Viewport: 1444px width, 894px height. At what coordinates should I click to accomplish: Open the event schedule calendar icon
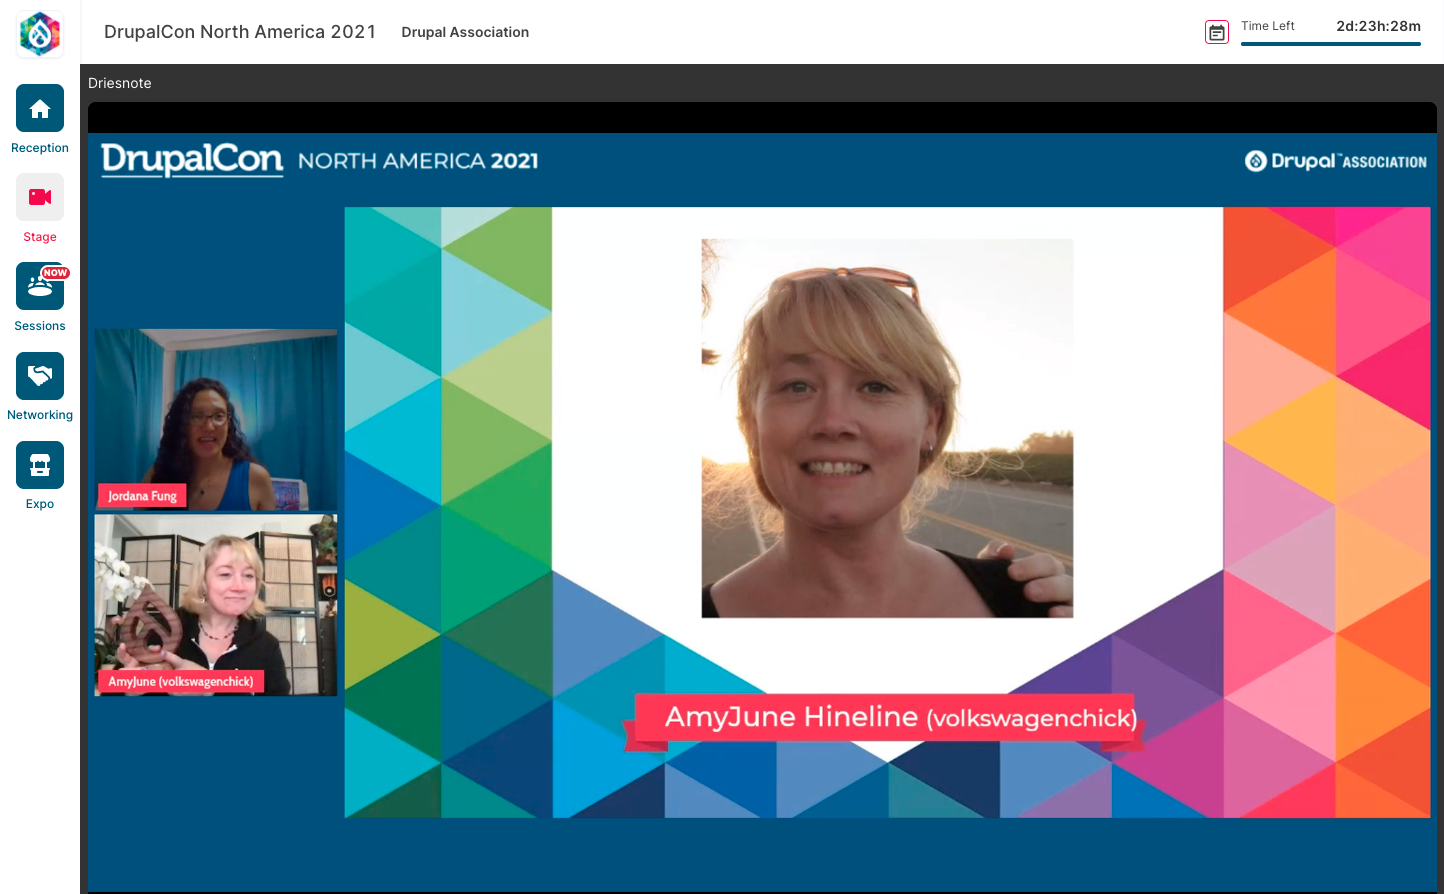(1216, 31)
